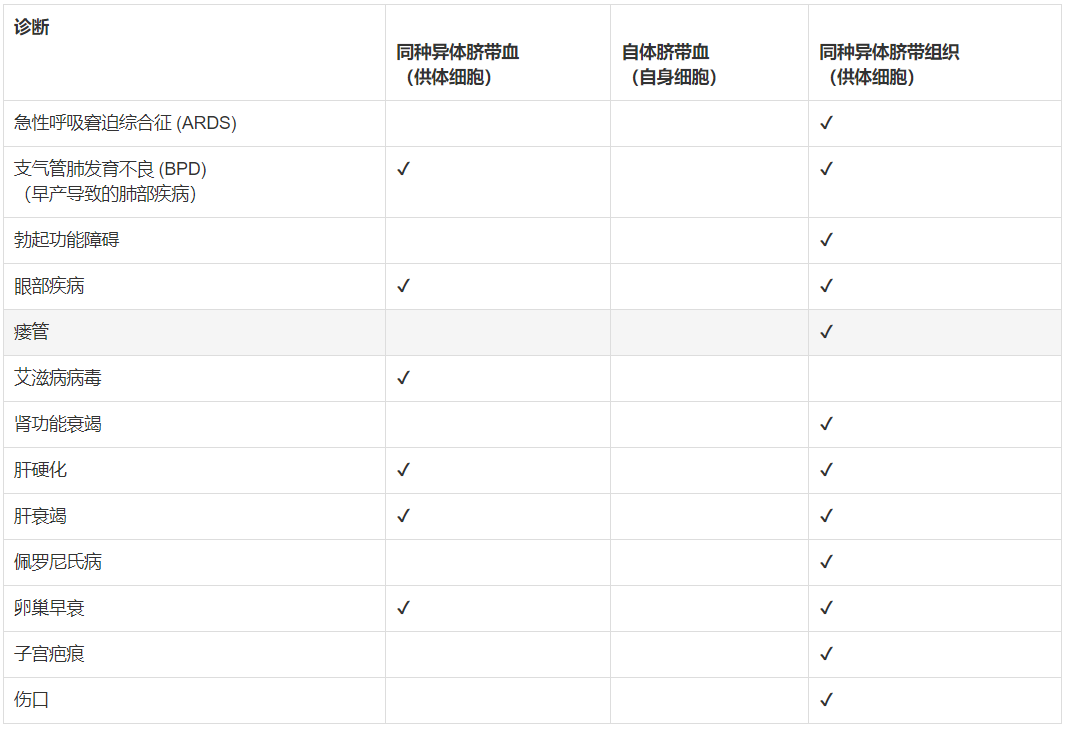Click the 勃起功能障碍 row checkmark
This screenshot has width=1065, height=729.
click(826, 240)
